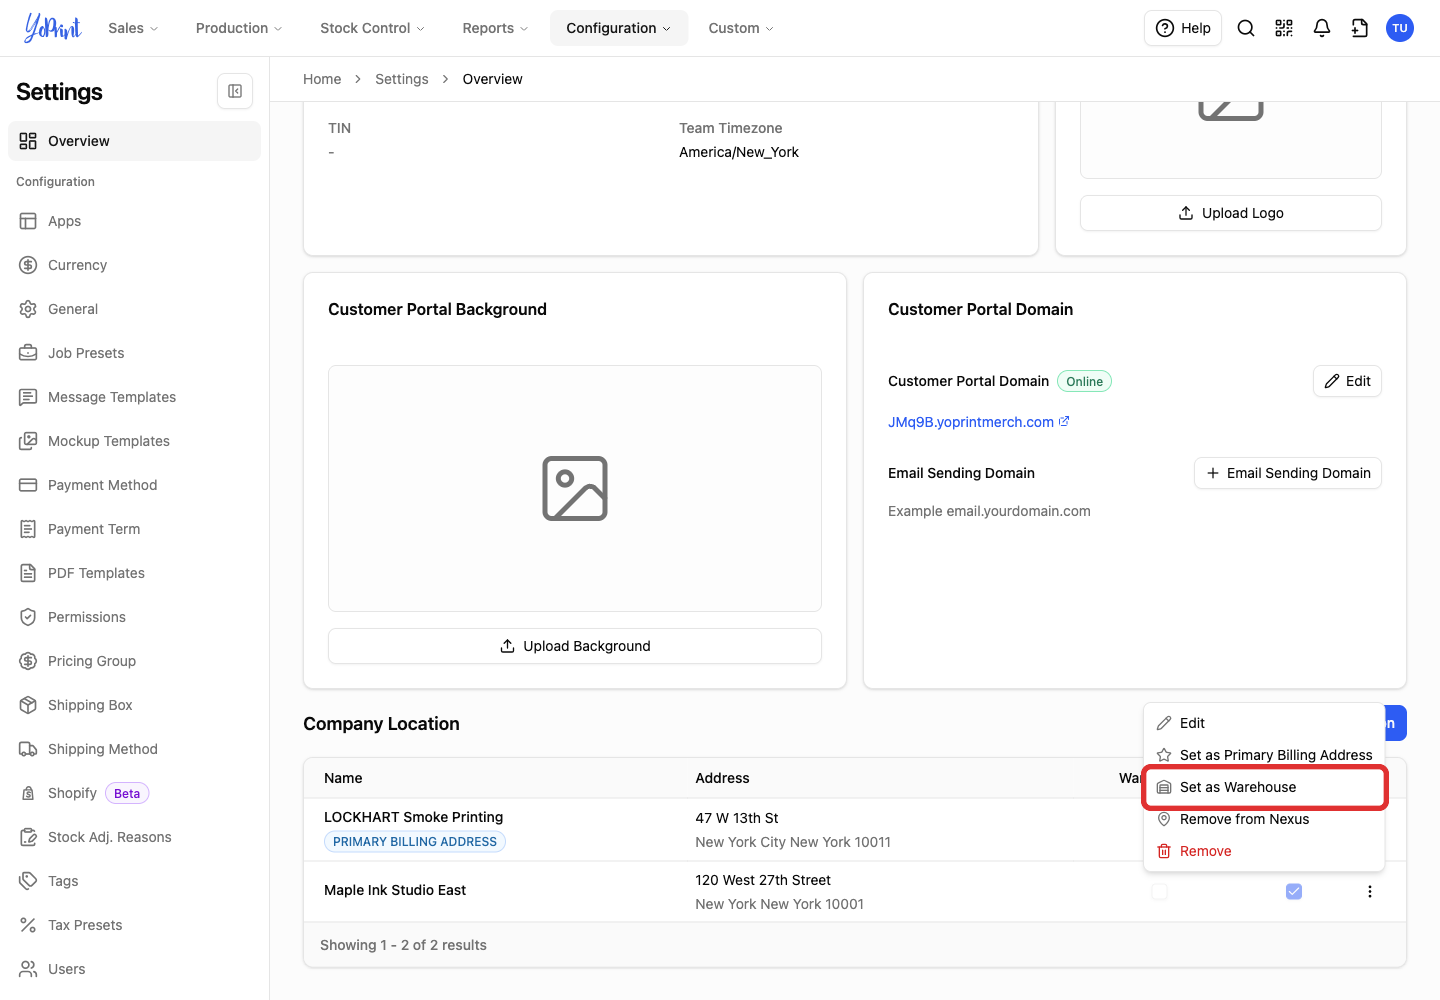Choose Remove from Nexus
Screen dimensions: 1440x1000
1264,819
